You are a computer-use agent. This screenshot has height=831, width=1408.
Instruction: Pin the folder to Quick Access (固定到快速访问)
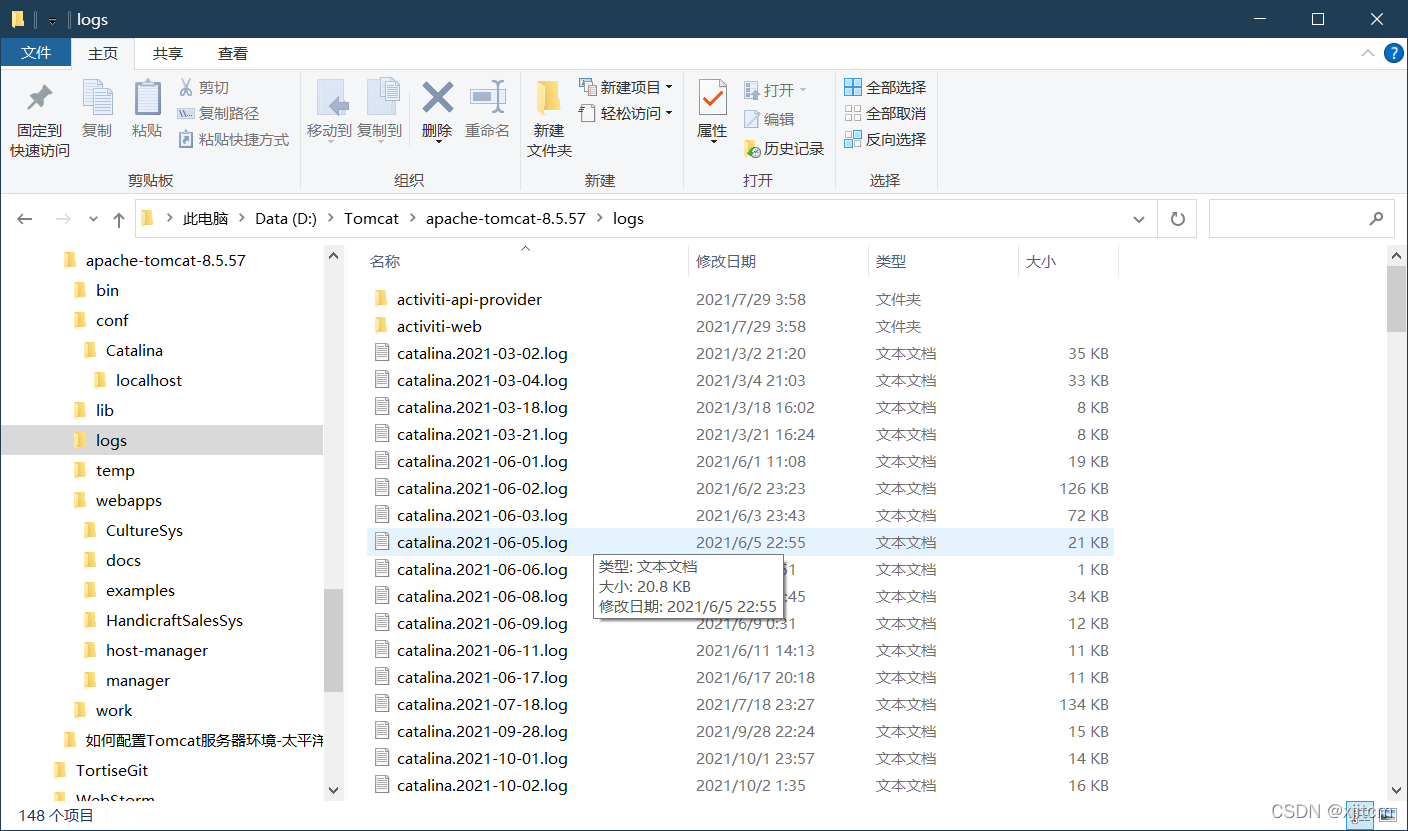(x=40, y=119)
